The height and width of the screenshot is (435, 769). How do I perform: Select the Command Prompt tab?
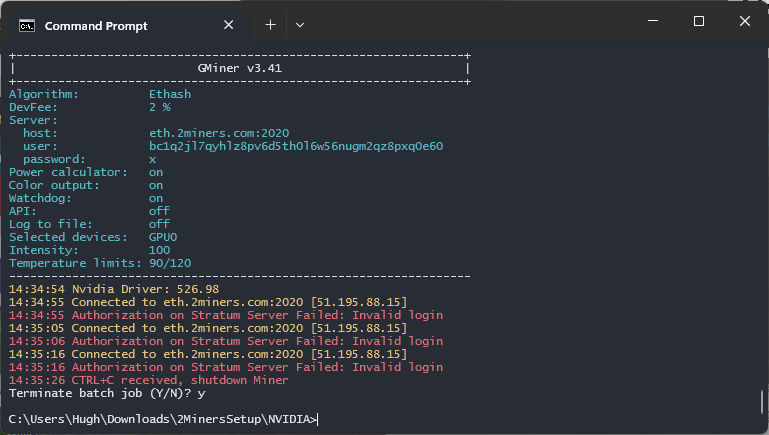click(x=129, y=26)
